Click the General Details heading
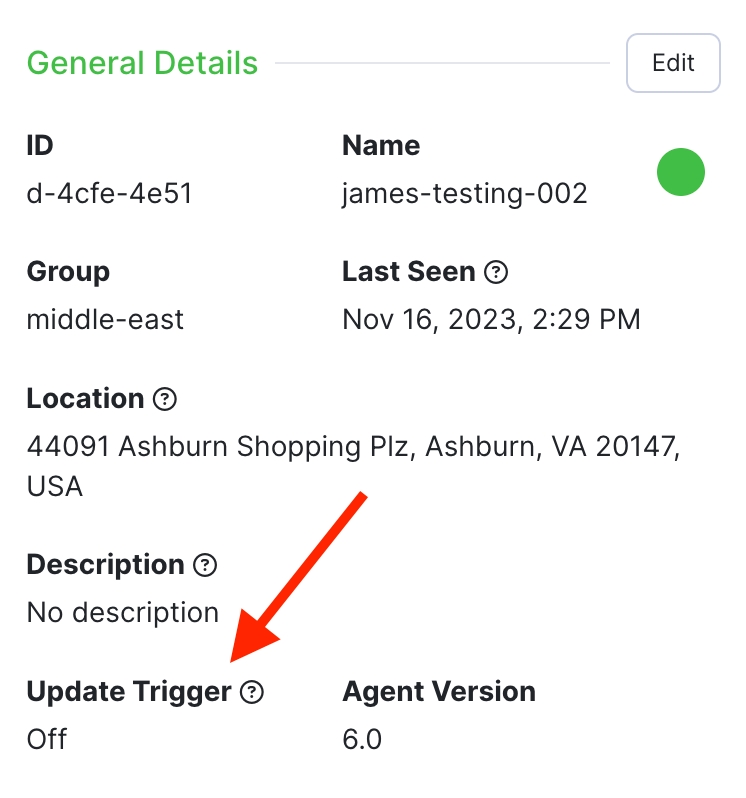This screenshot has height=798, width=746. click(x=142, y=63)
